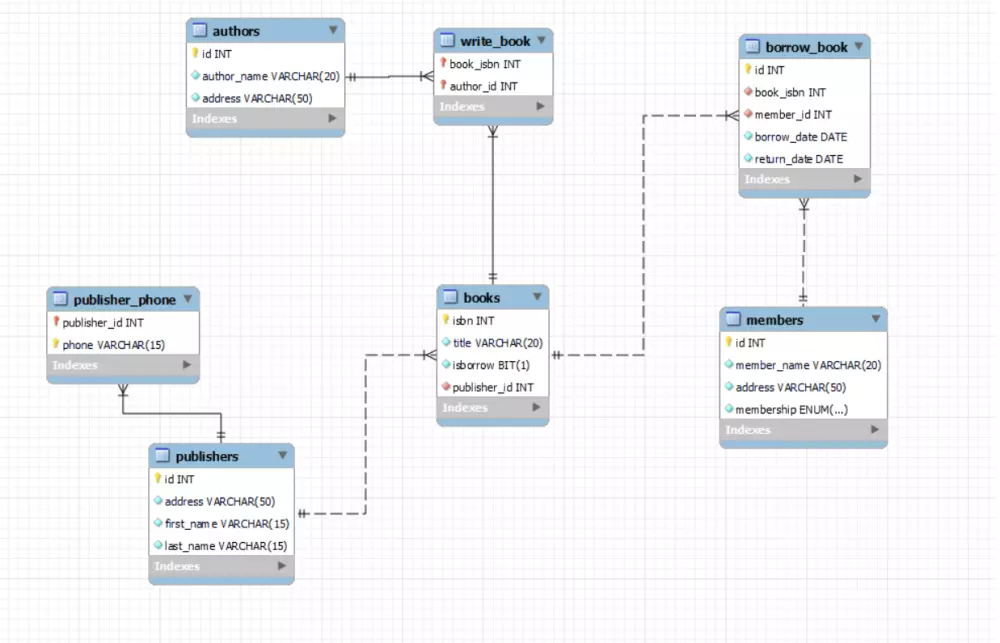The height and width of the screenshot is (643, 1000).
Task: Select the blue diamond icon beside member_name
Action: (x=728, y=365)
